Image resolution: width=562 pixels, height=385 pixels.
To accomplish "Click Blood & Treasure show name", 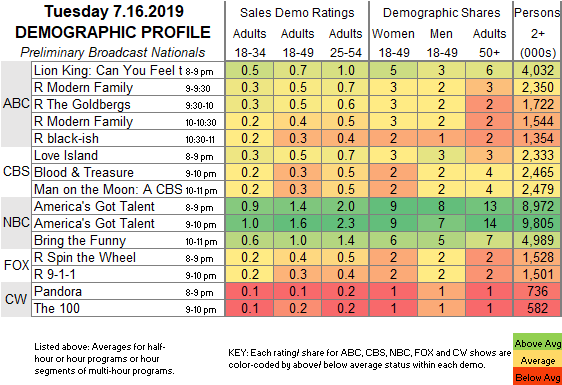I will [84, 172].
